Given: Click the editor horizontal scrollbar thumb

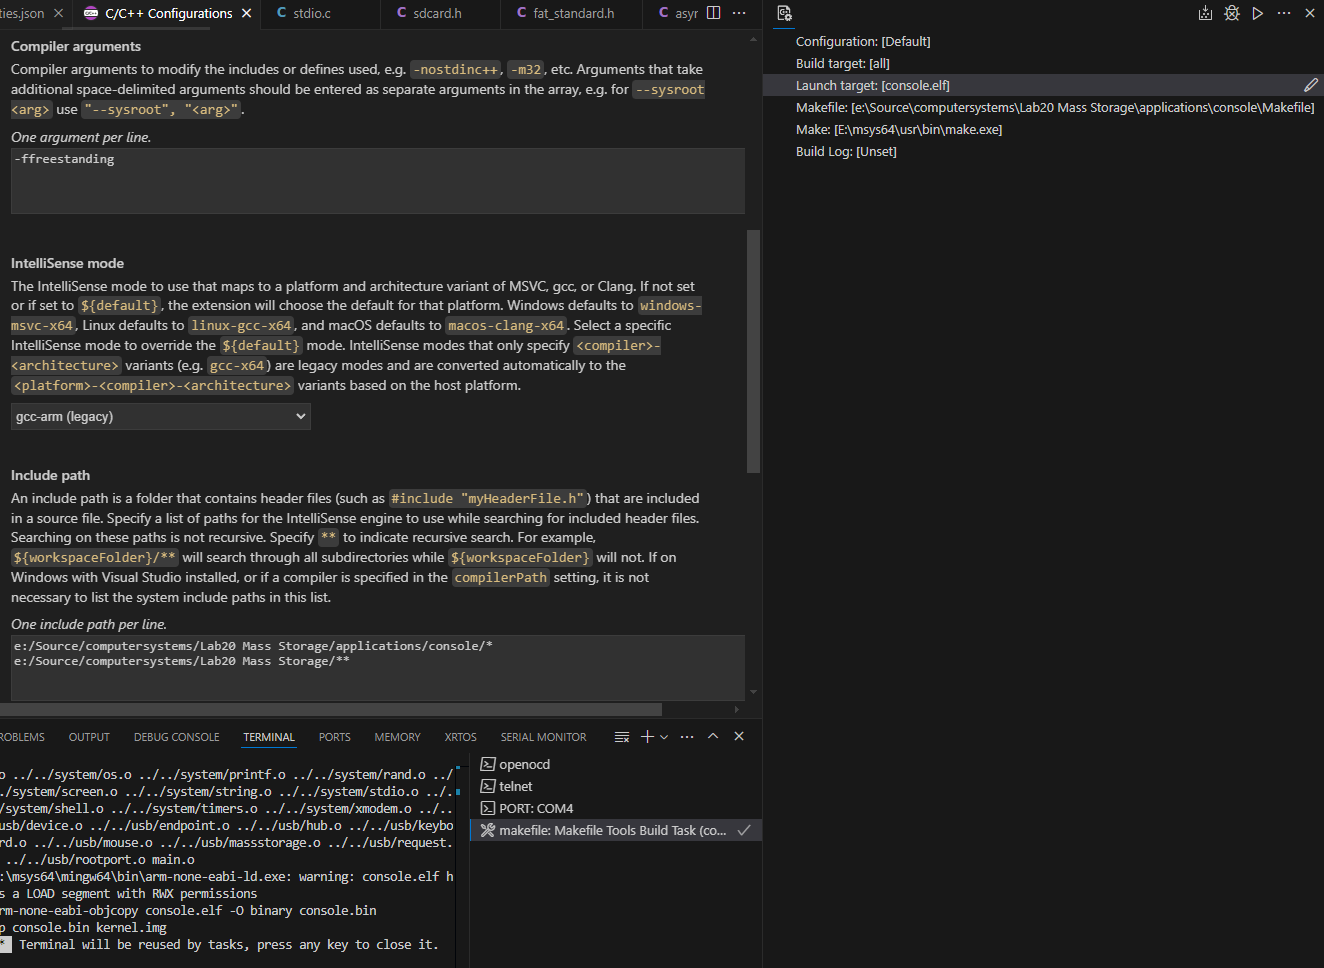Looking at the screenshot, I should pyautogui.click(x=331, y=709).
